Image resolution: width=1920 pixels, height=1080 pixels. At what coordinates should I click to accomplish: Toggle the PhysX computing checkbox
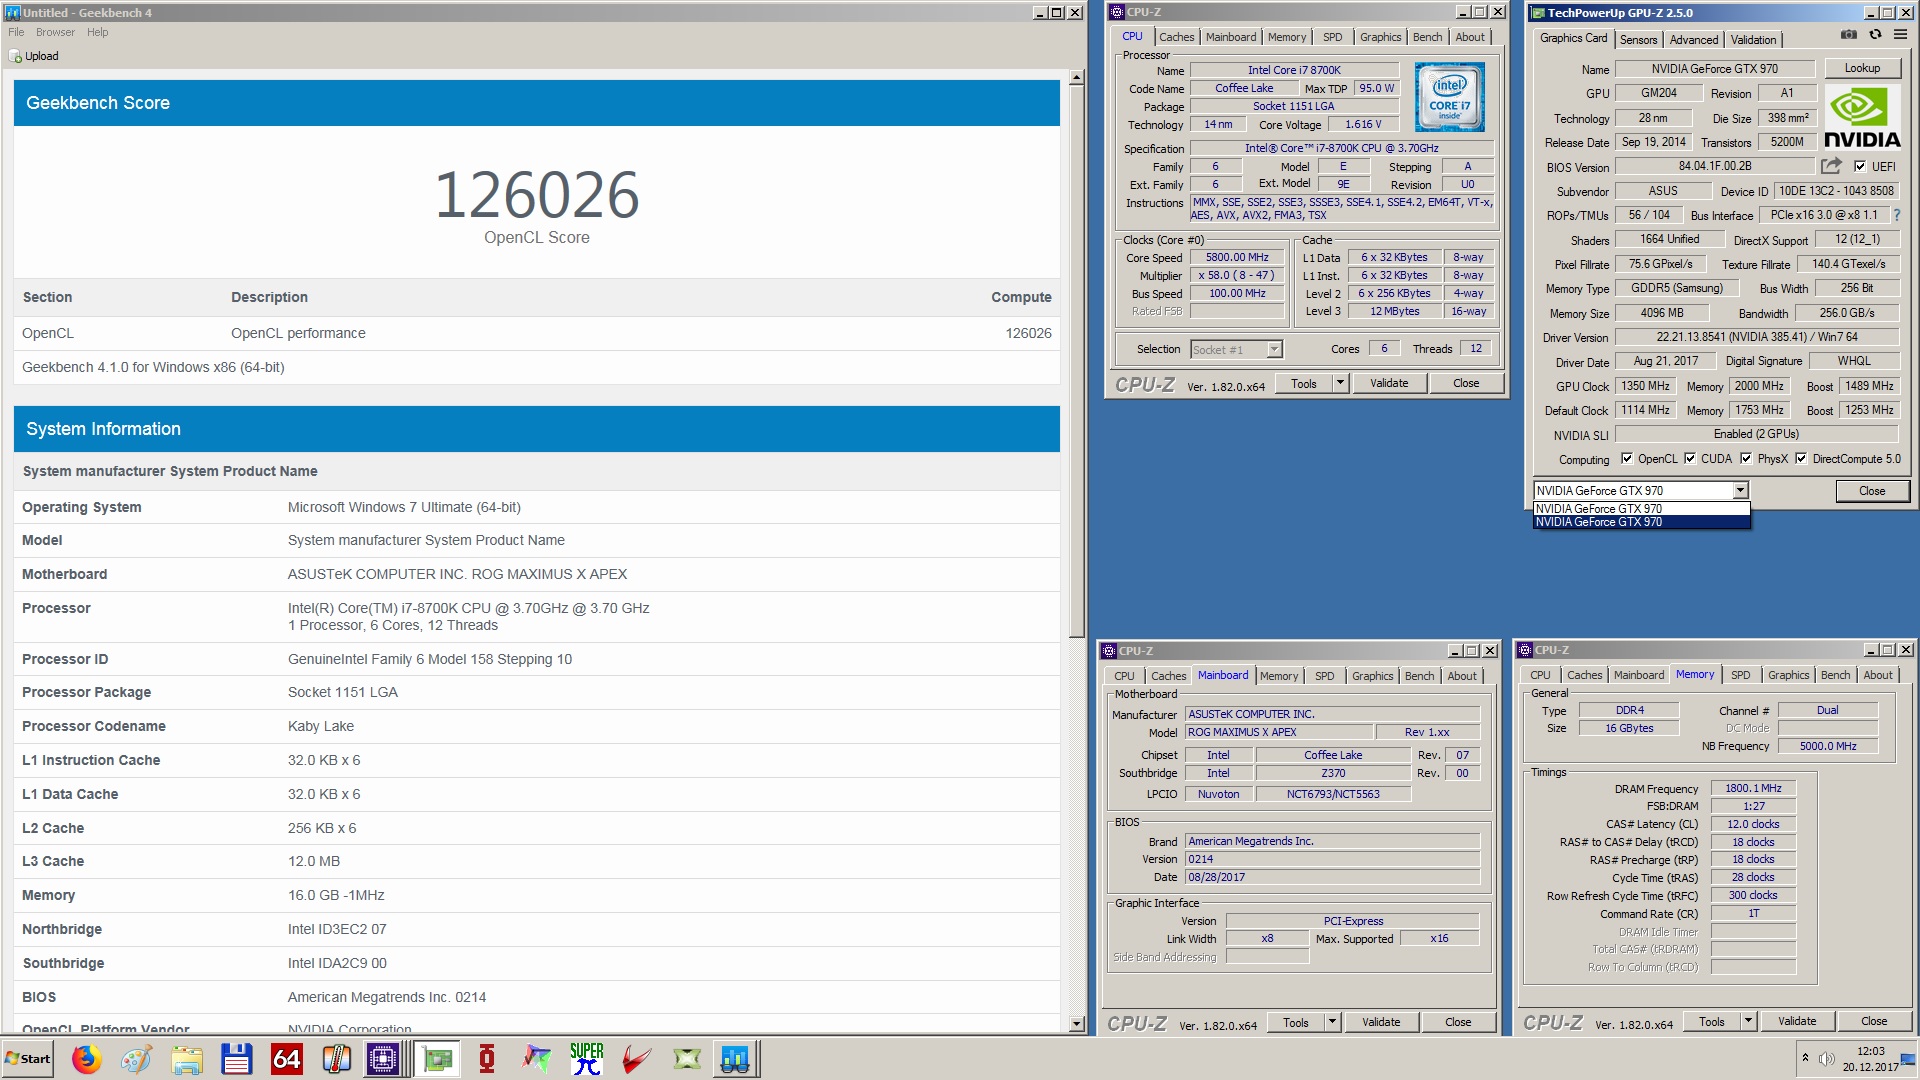(x=1746, y=459)
